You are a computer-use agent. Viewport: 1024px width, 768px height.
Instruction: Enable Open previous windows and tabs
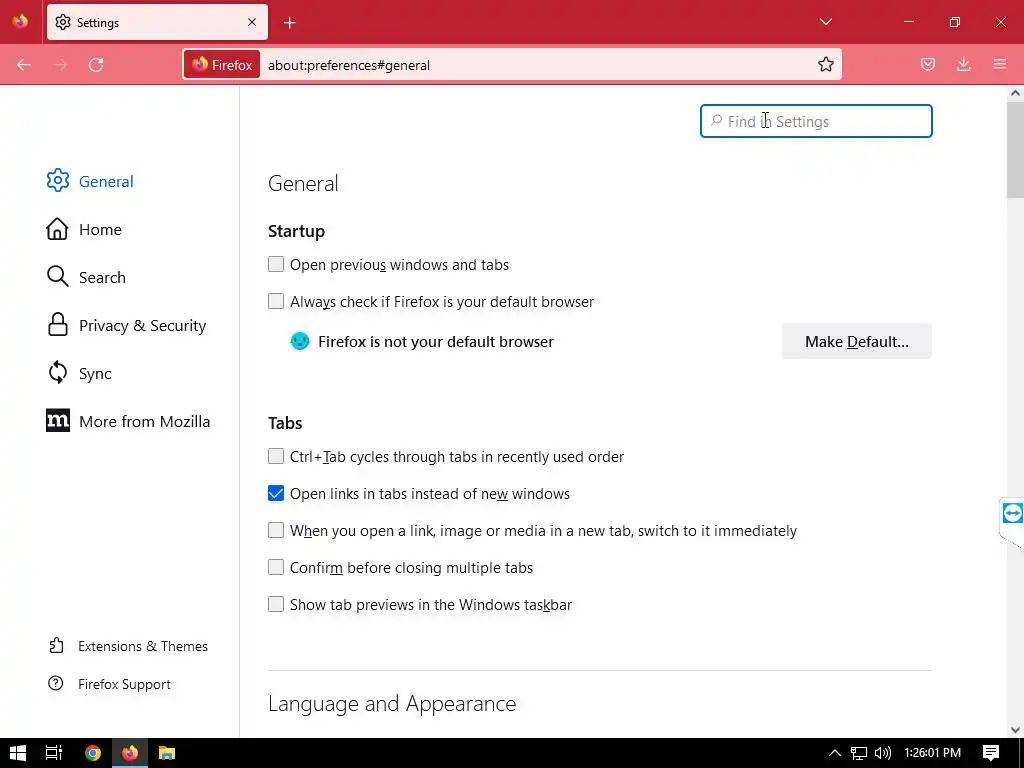click(276, 264)
